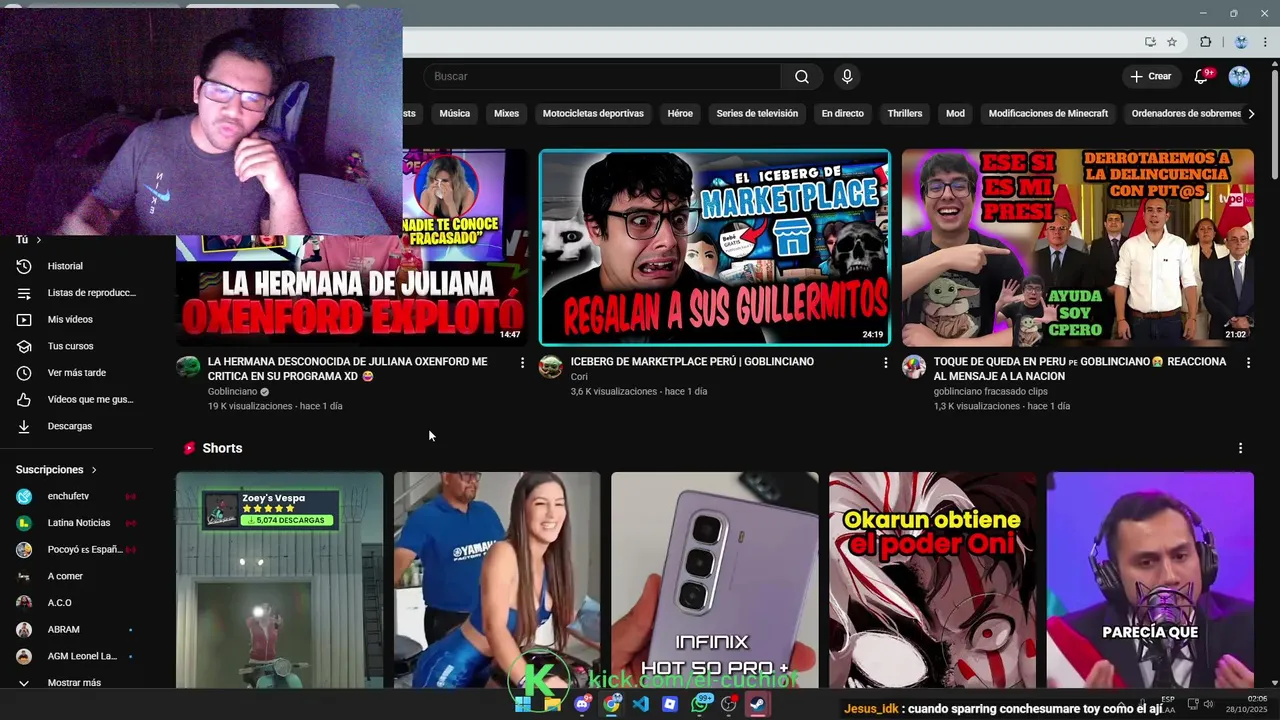Open goblinciano fracasado clips channel

tap(991, 392)
